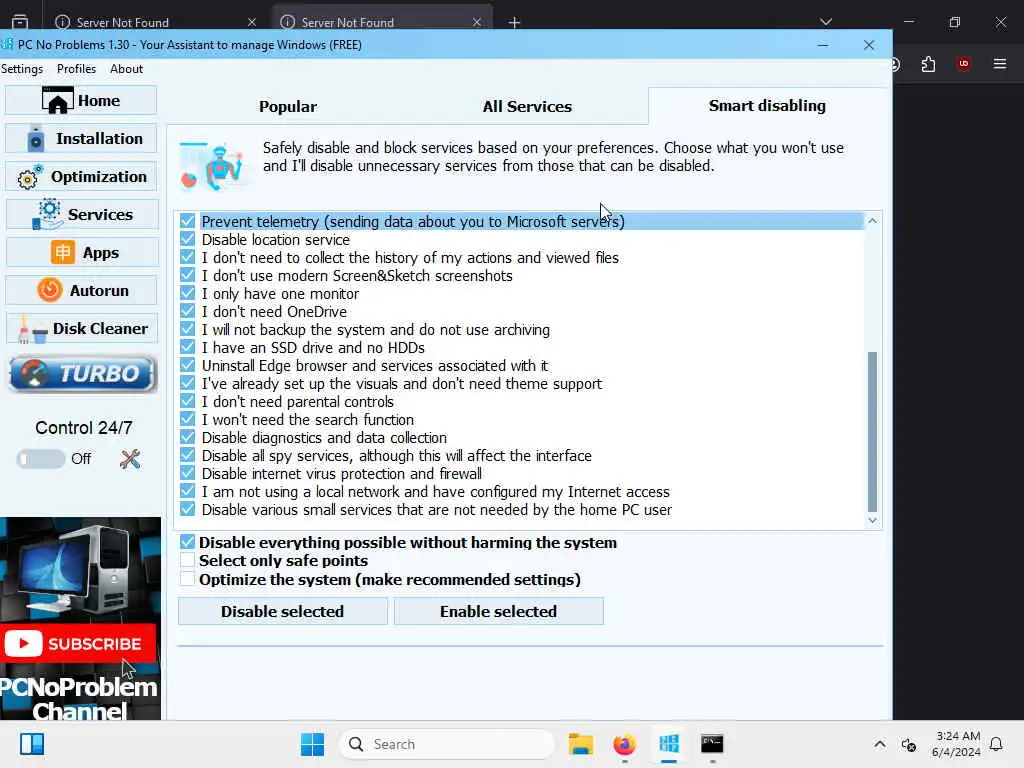Toggle the Control 24/7 switch
Viewport: 1024px width, 768px height.
pyautogui.click(x=40, y=459)
